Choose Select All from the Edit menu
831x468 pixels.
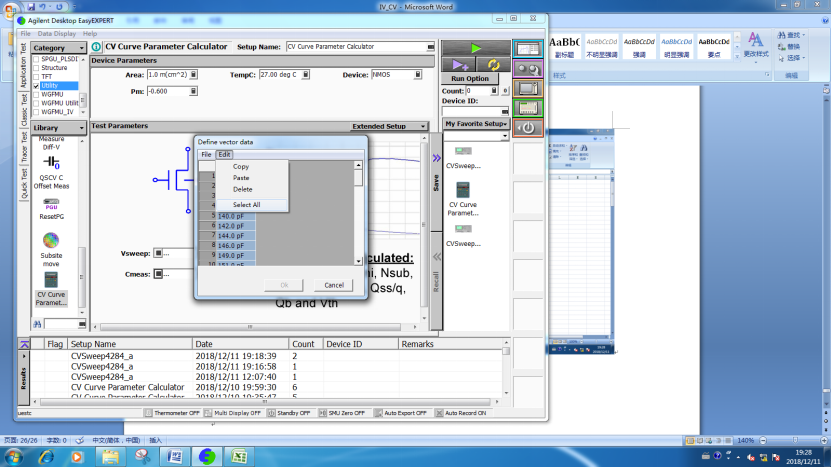246,205
